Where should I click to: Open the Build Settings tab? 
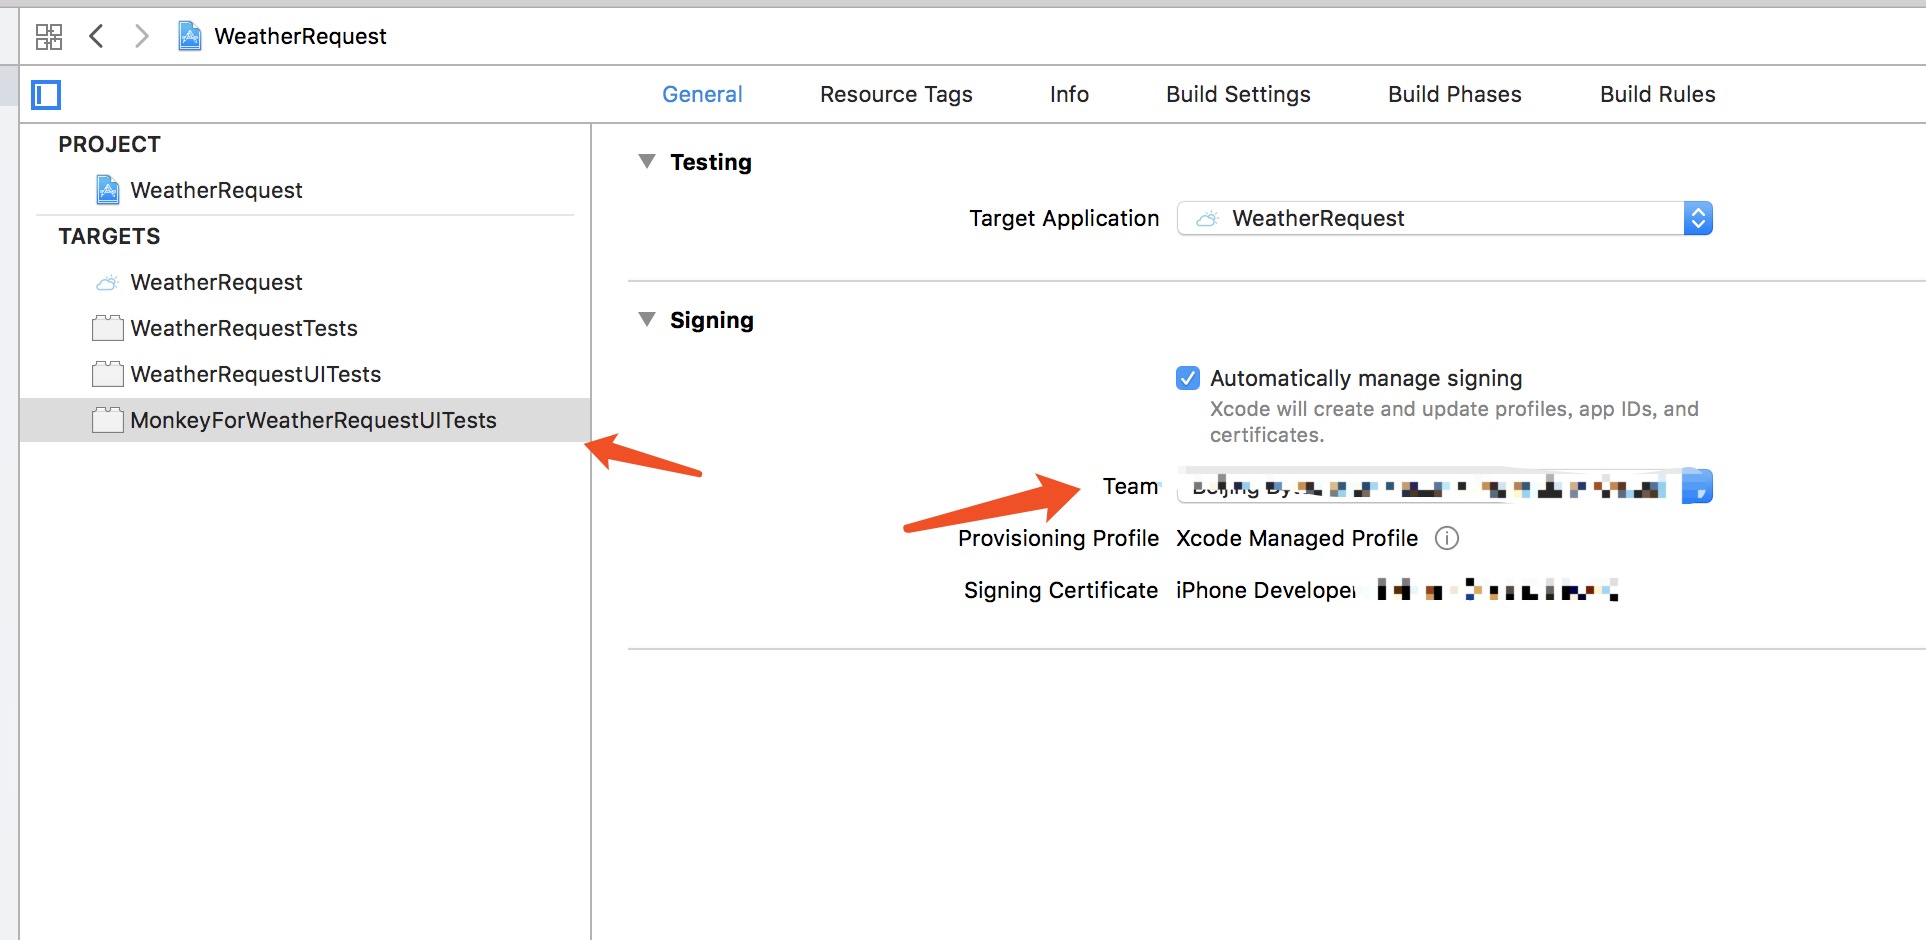[x=1238, y=94]
